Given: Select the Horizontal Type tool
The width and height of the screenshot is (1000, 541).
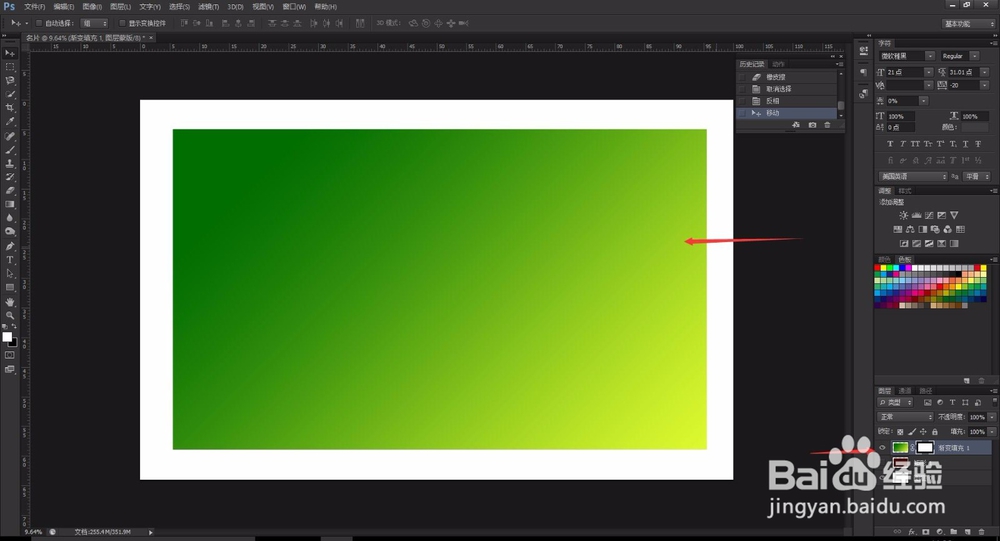Looking at the screenshot, I should (x=10, y=260).
